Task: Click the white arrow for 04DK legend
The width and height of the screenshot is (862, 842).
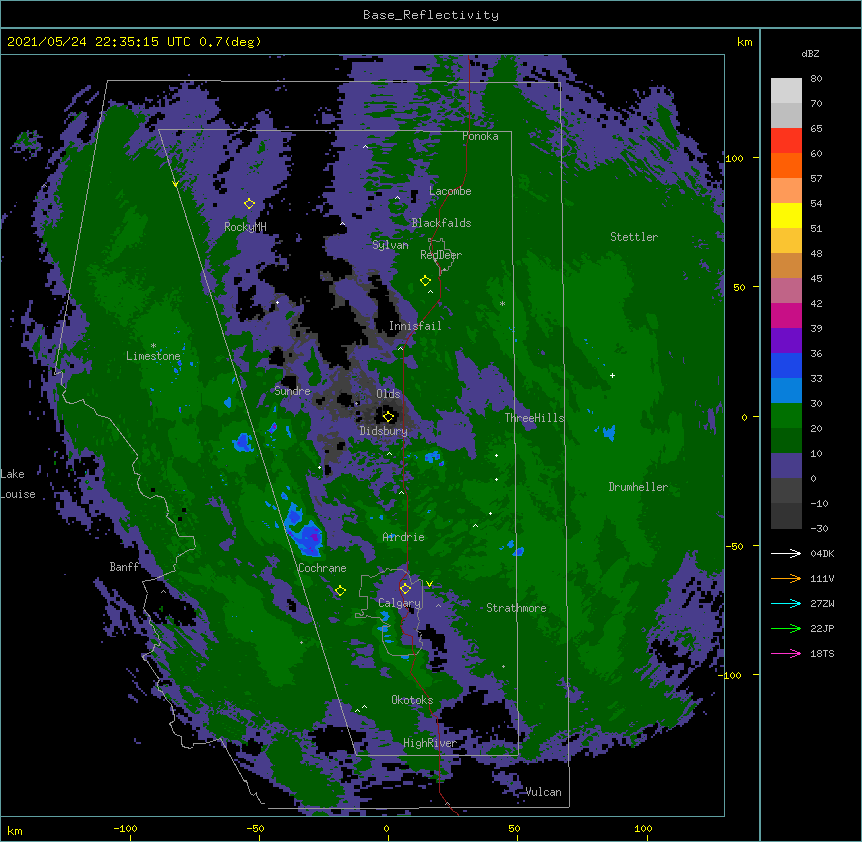Action: (x=786, y=553)
